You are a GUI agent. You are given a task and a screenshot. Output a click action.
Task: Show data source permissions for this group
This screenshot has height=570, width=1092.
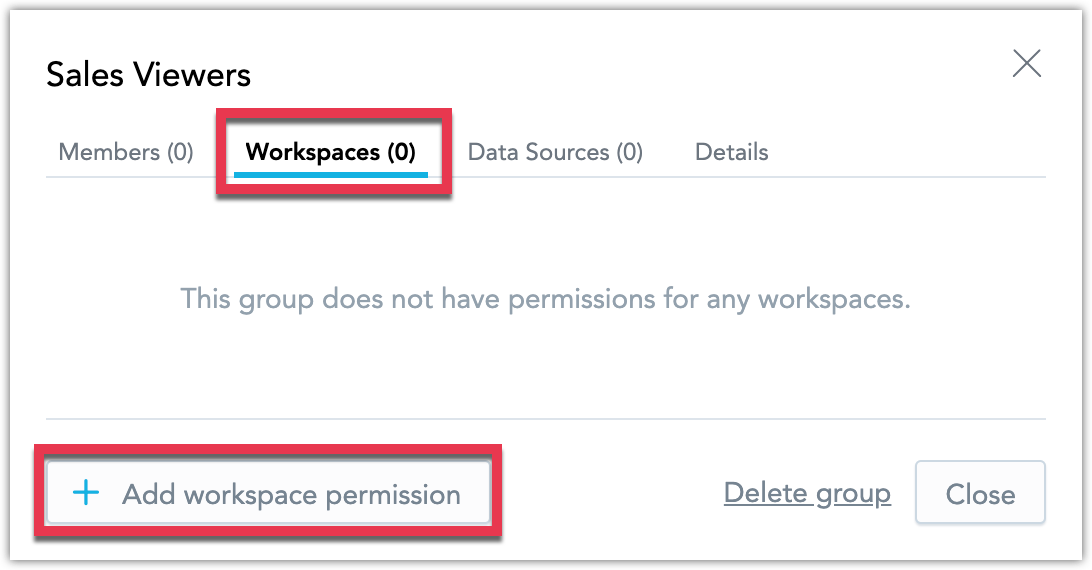(x=555, y=152)
